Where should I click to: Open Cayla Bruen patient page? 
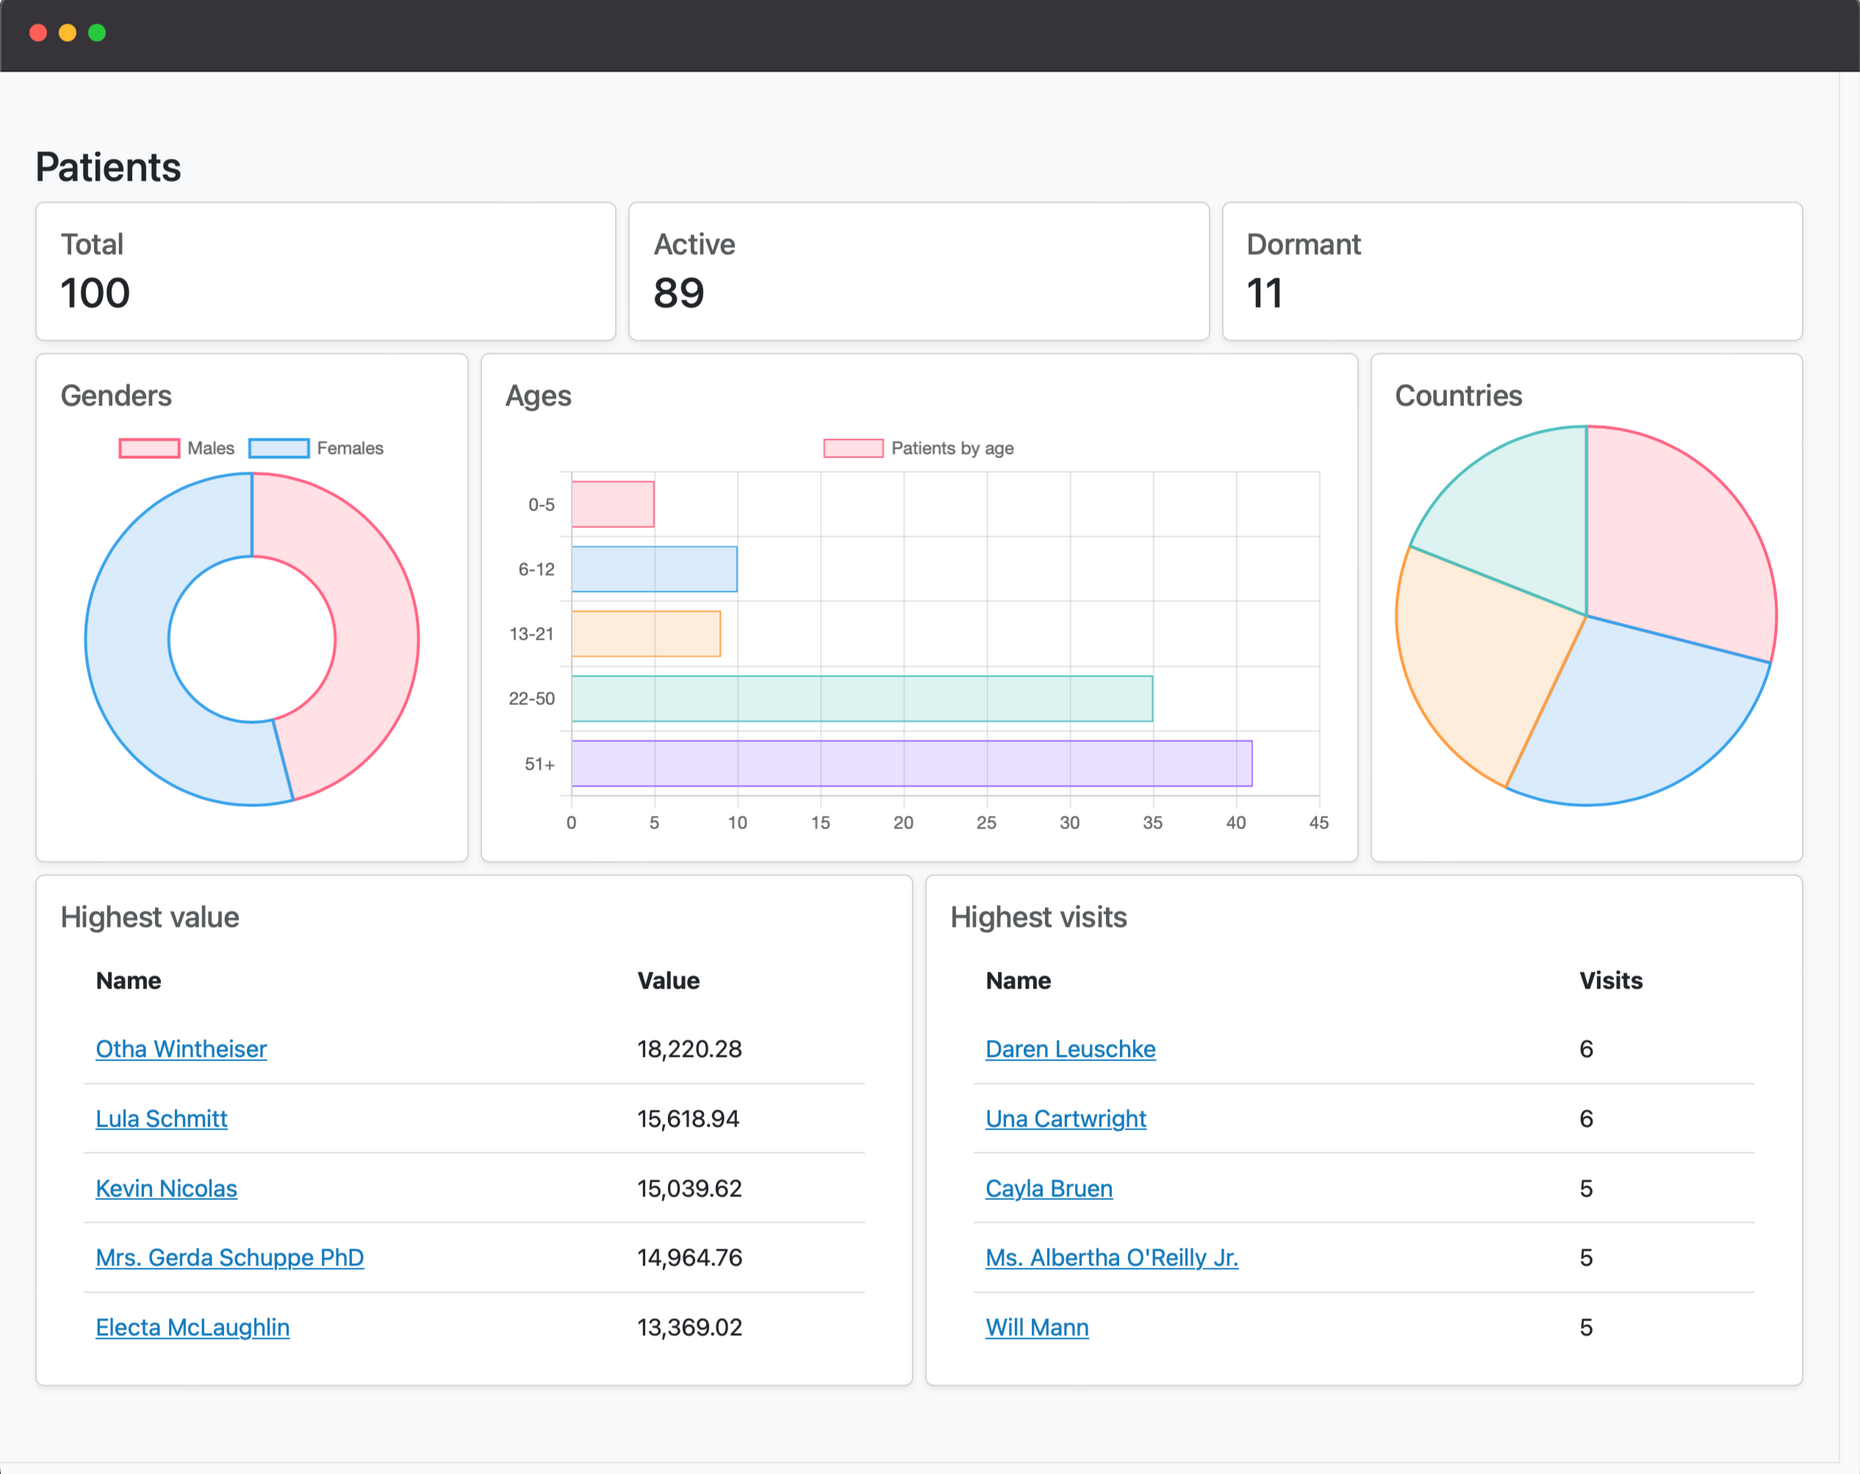point(1048,1189)
